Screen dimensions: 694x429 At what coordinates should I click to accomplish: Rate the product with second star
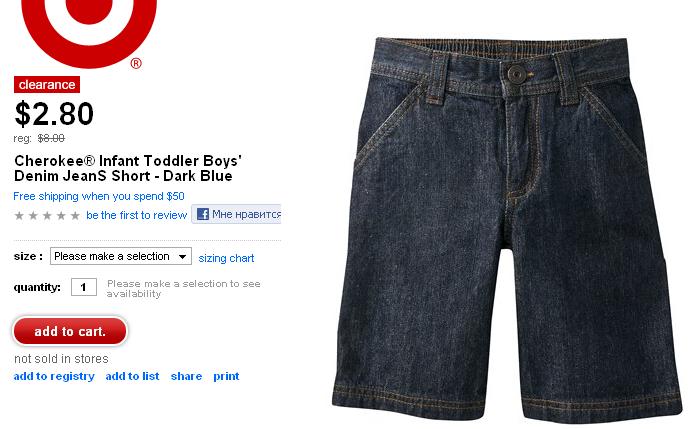(33, 216)
